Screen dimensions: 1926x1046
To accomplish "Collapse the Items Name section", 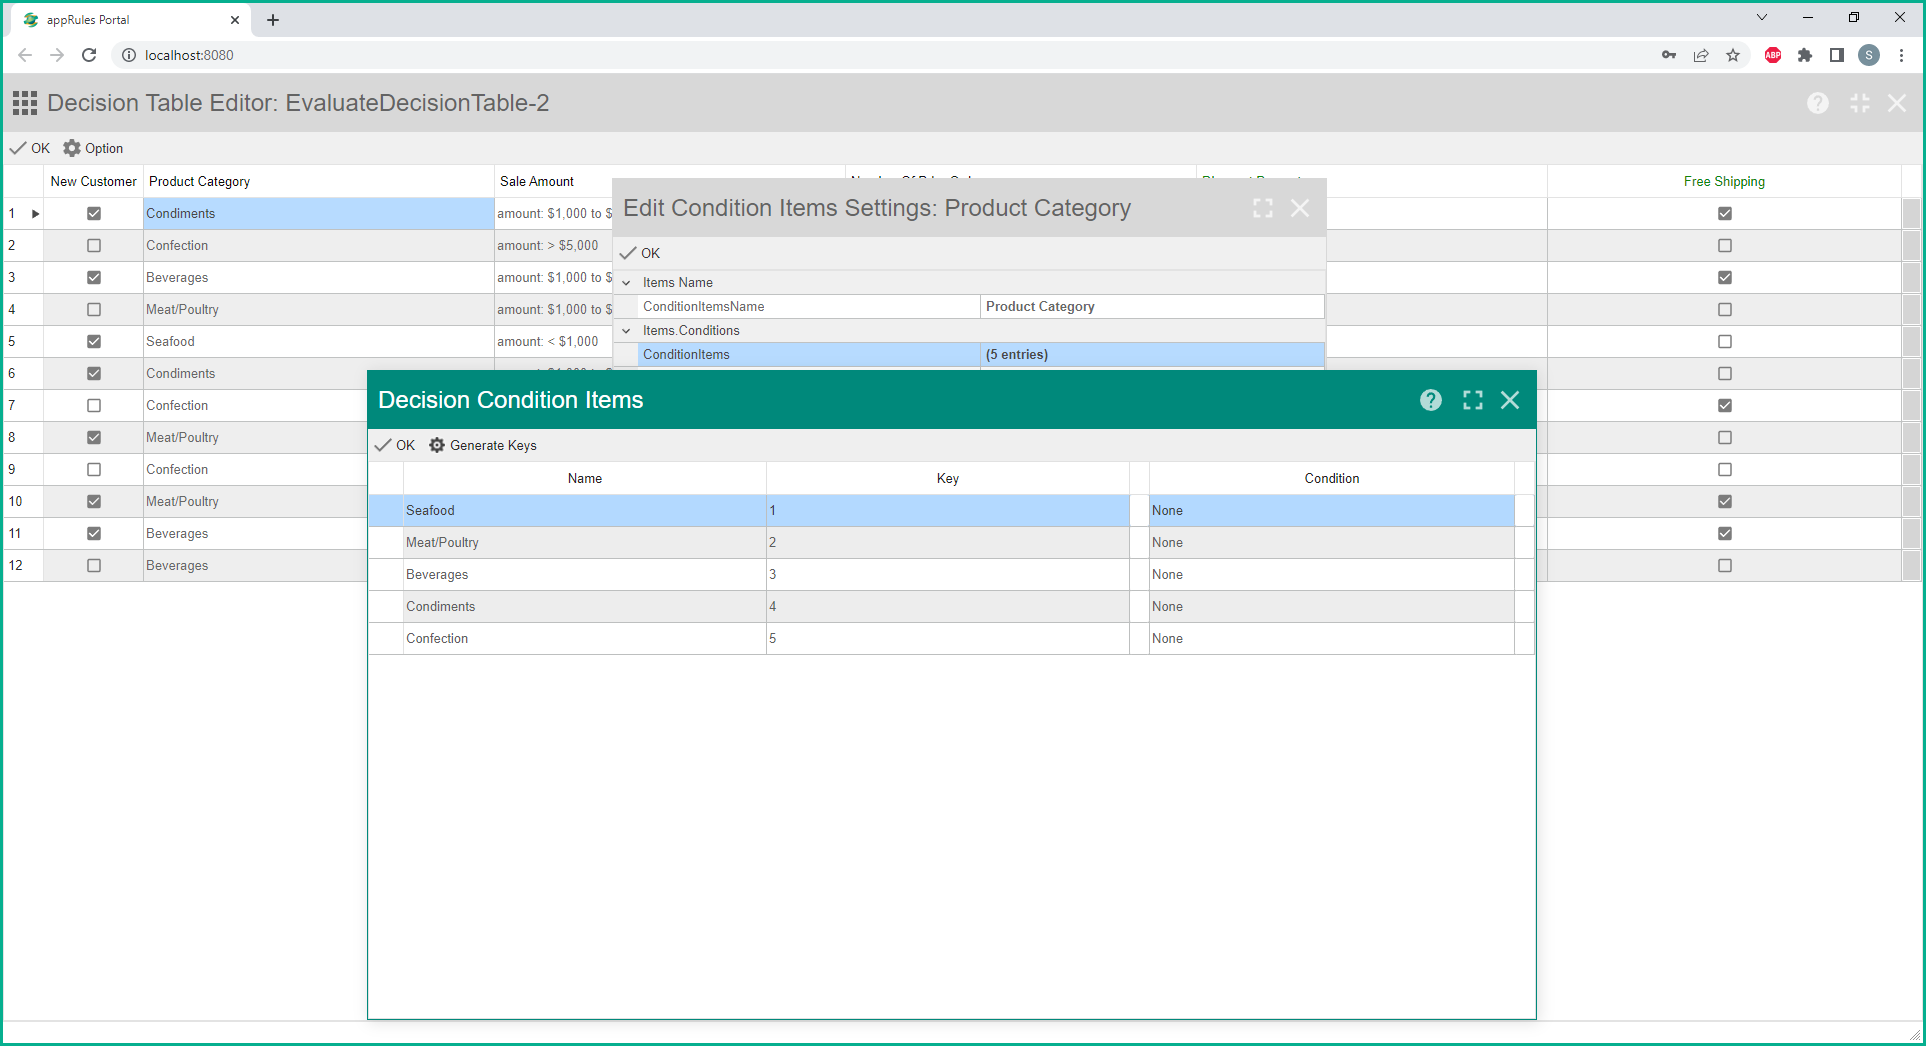I will (x=627, y=283).
